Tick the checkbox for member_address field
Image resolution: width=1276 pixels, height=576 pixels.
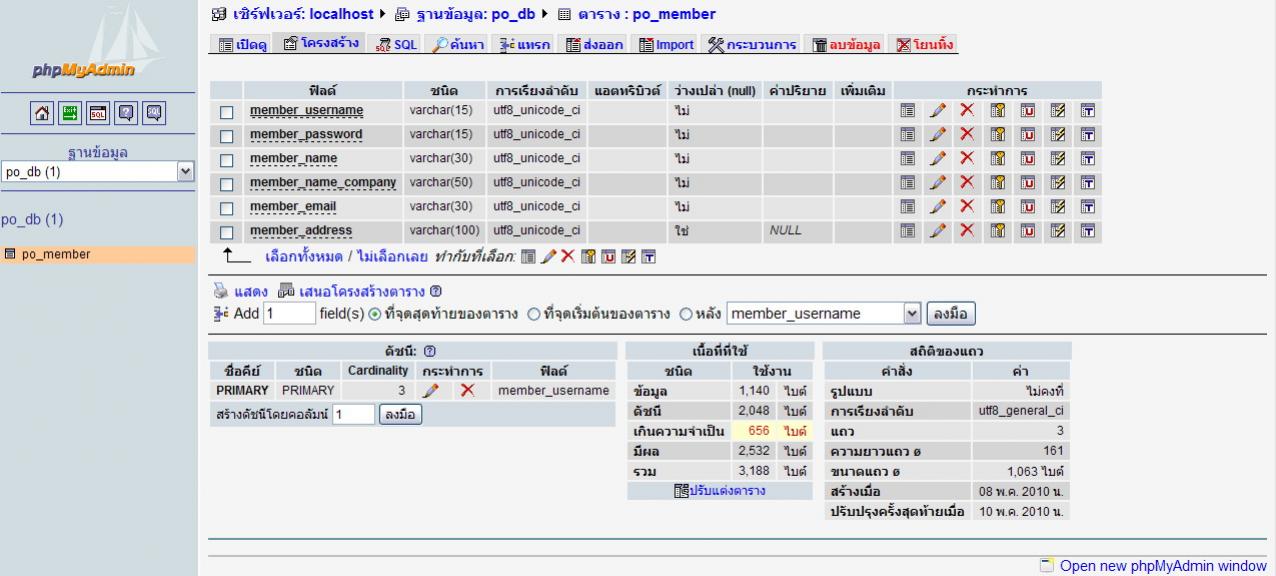click(225, 230)
